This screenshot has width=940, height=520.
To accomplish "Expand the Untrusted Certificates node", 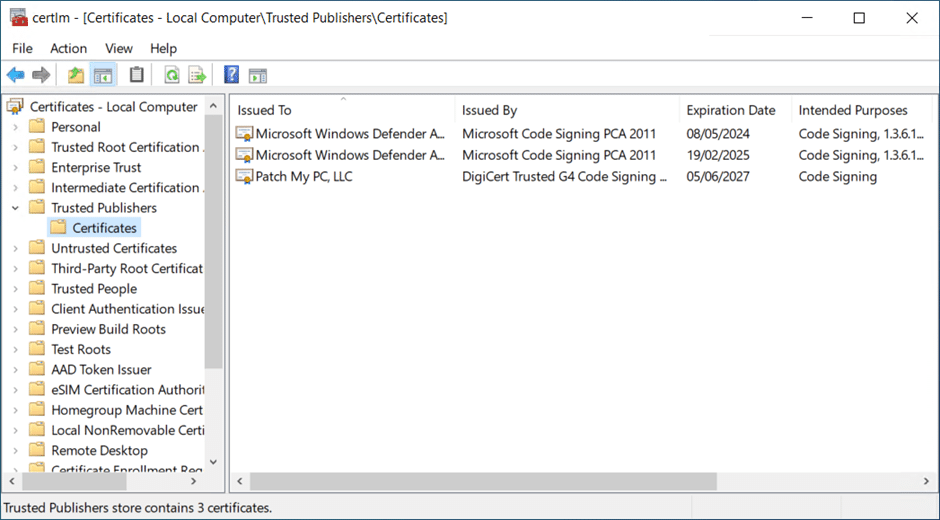I will [x=15, y=248].
